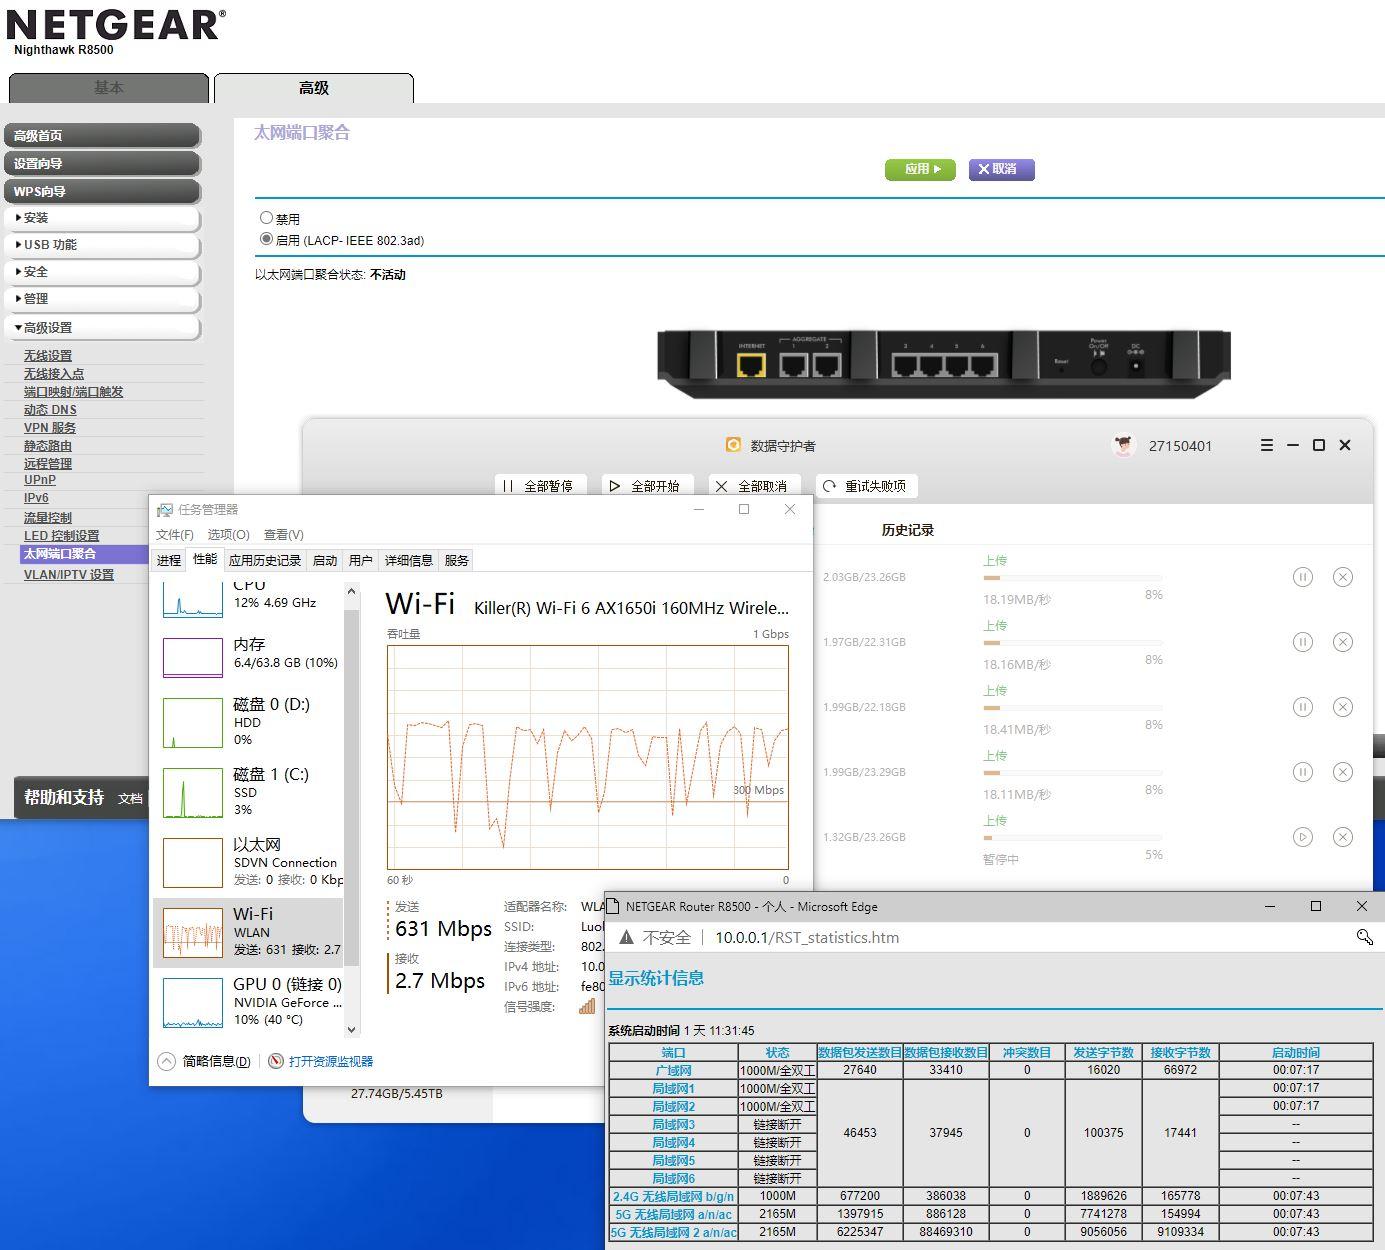Open the VLAN/IPTV 设置 sidebar link

pos(69,574)
